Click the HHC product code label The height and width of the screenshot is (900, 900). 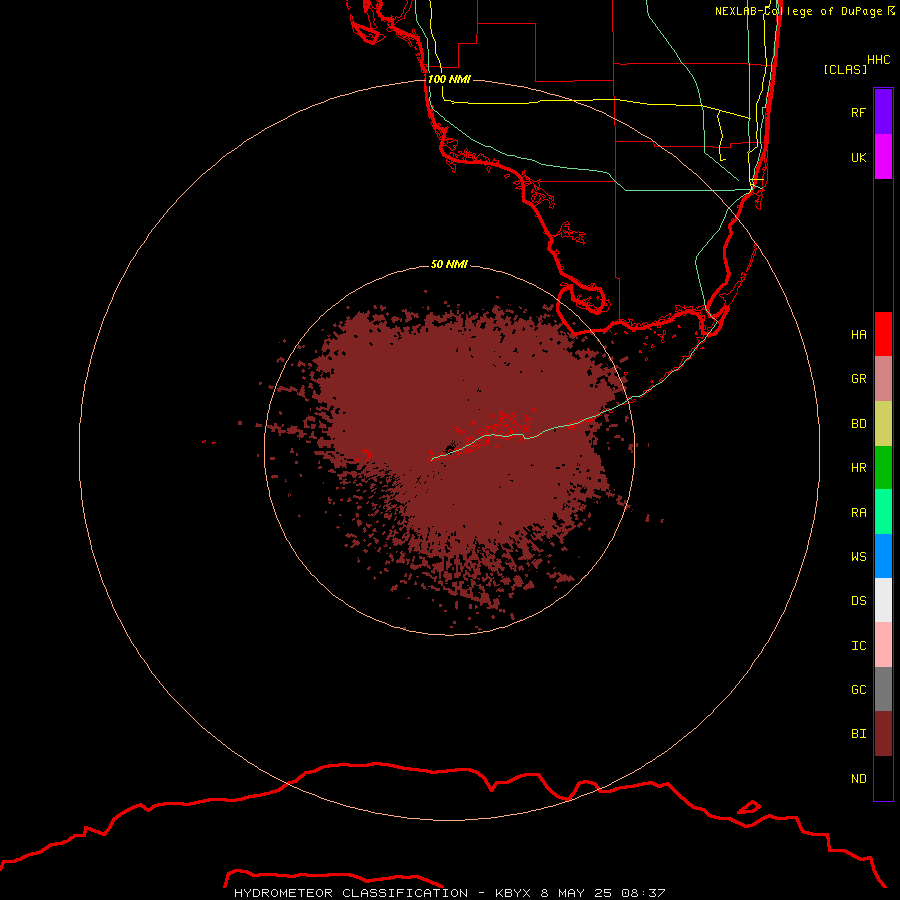[879, 60]
